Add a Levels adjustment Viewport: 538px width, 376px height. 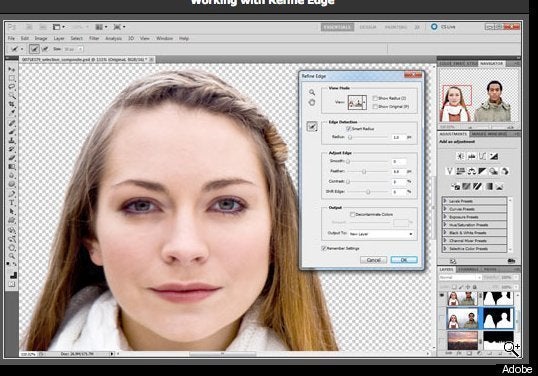point(471,156)
